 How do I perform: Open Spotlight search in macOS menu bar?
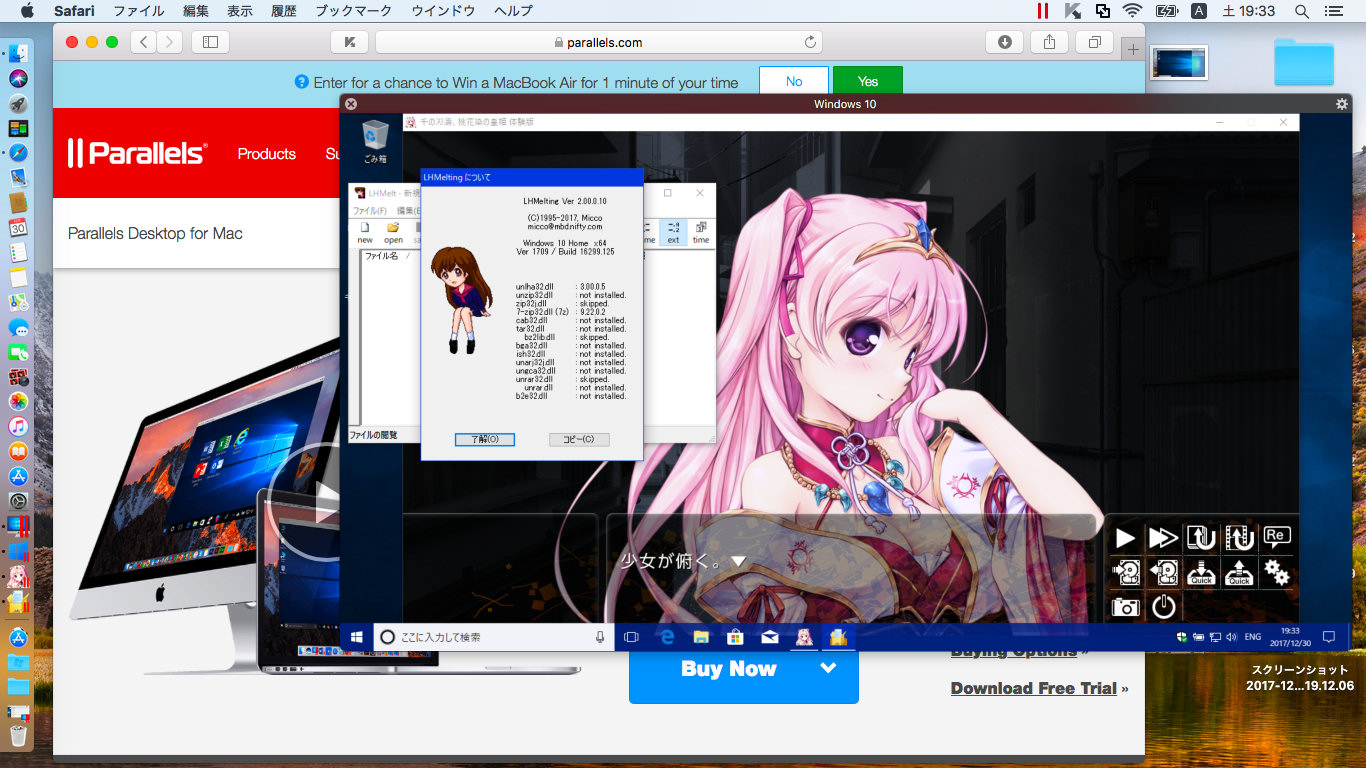tap(1302, 11)
